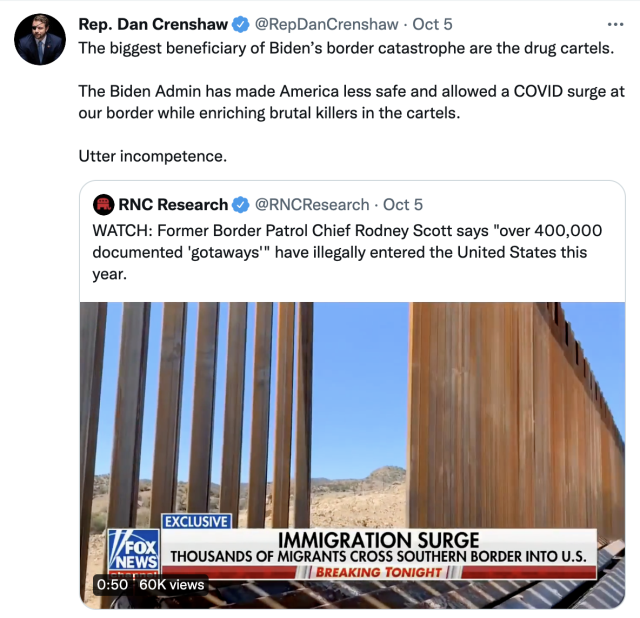Play the Fox News border wall video
The image size is (640, 618).
pyautogui.click(x=352, y=455)
